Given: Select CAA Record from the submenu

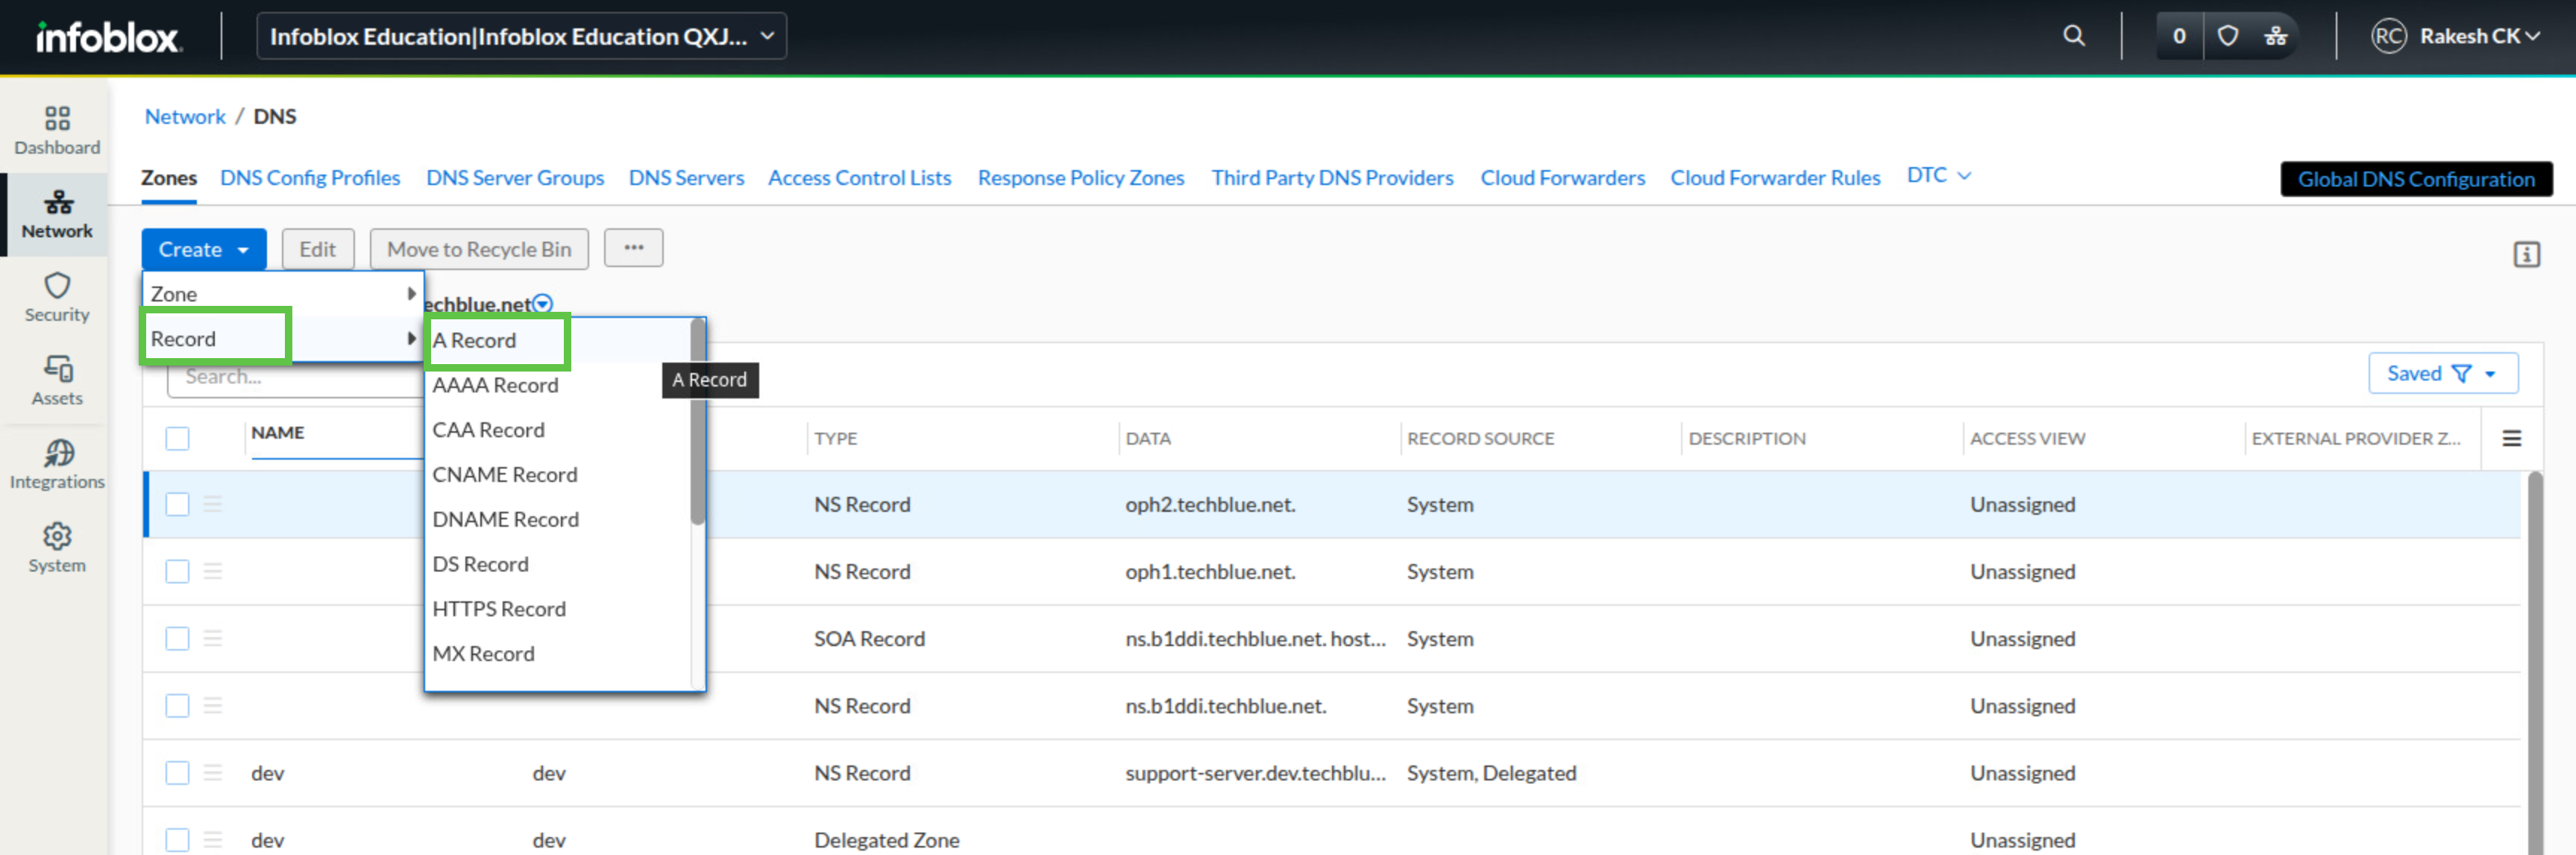Looking at the screenshot, I should pos(558,430).
